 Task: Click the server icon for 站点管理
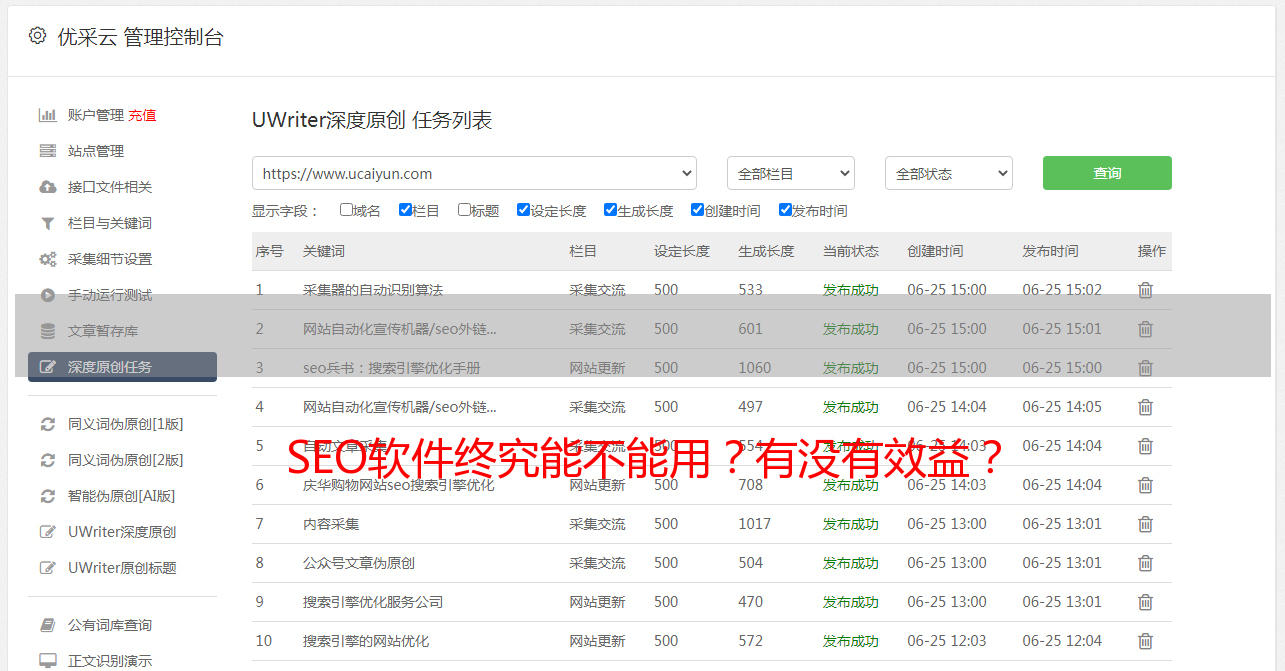pyautogui.click(x=47, y=151)
